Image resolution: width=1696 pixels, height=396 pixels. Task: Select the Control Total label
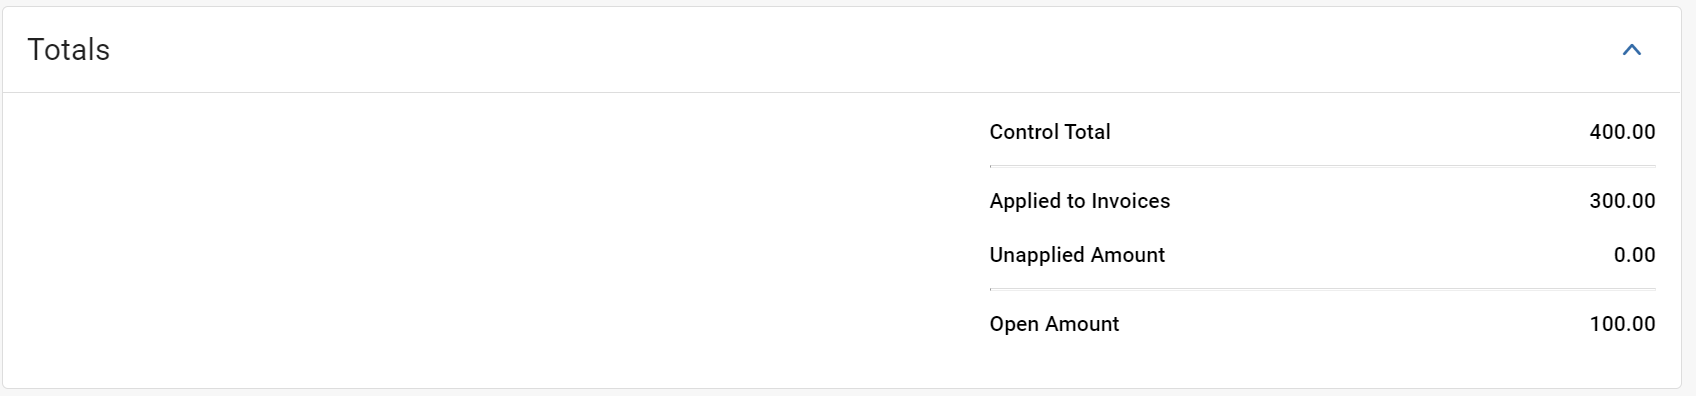point(1050,132)
